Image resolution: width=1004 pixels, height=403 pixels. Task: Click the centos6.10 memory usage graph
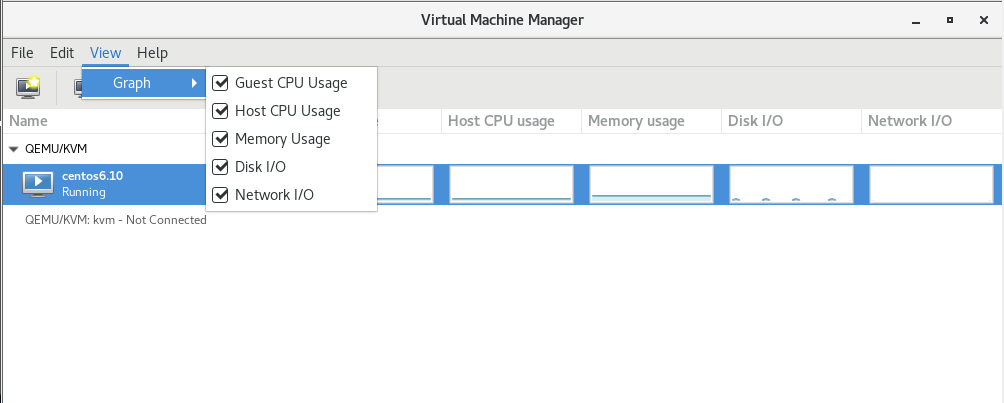tap(651, 184)
